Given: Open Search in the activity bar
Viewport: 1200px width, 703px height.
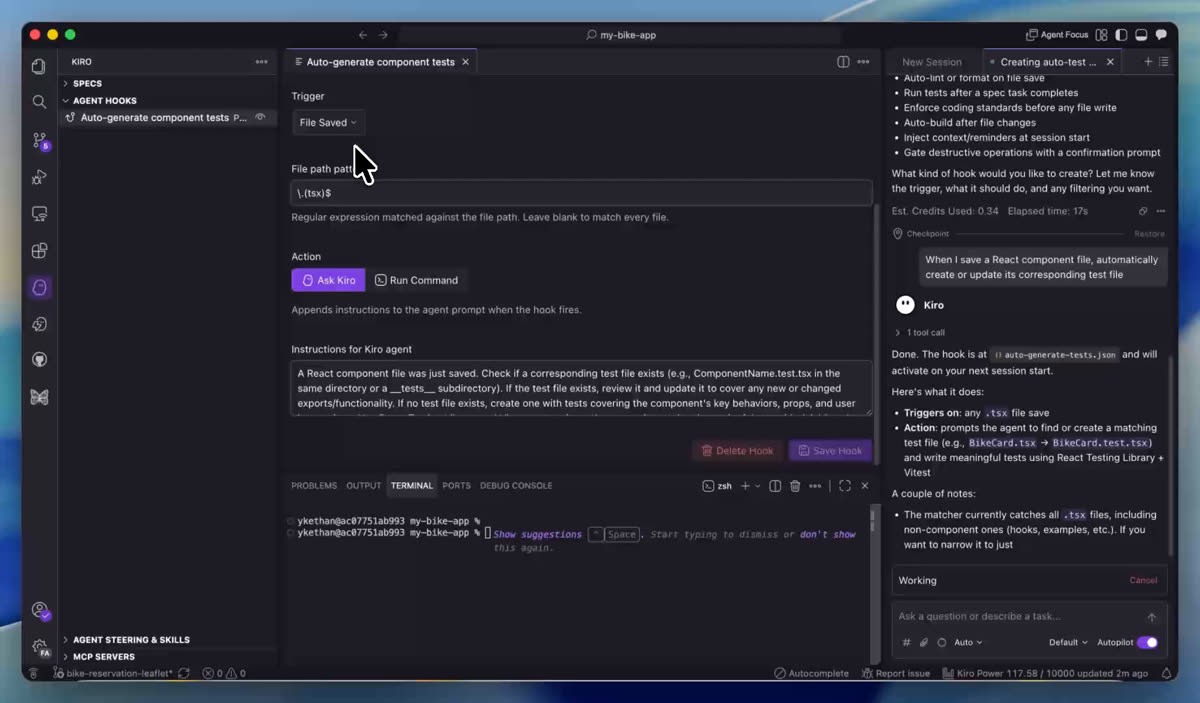Looking at the screenshot, I should (x=39, y=102).
